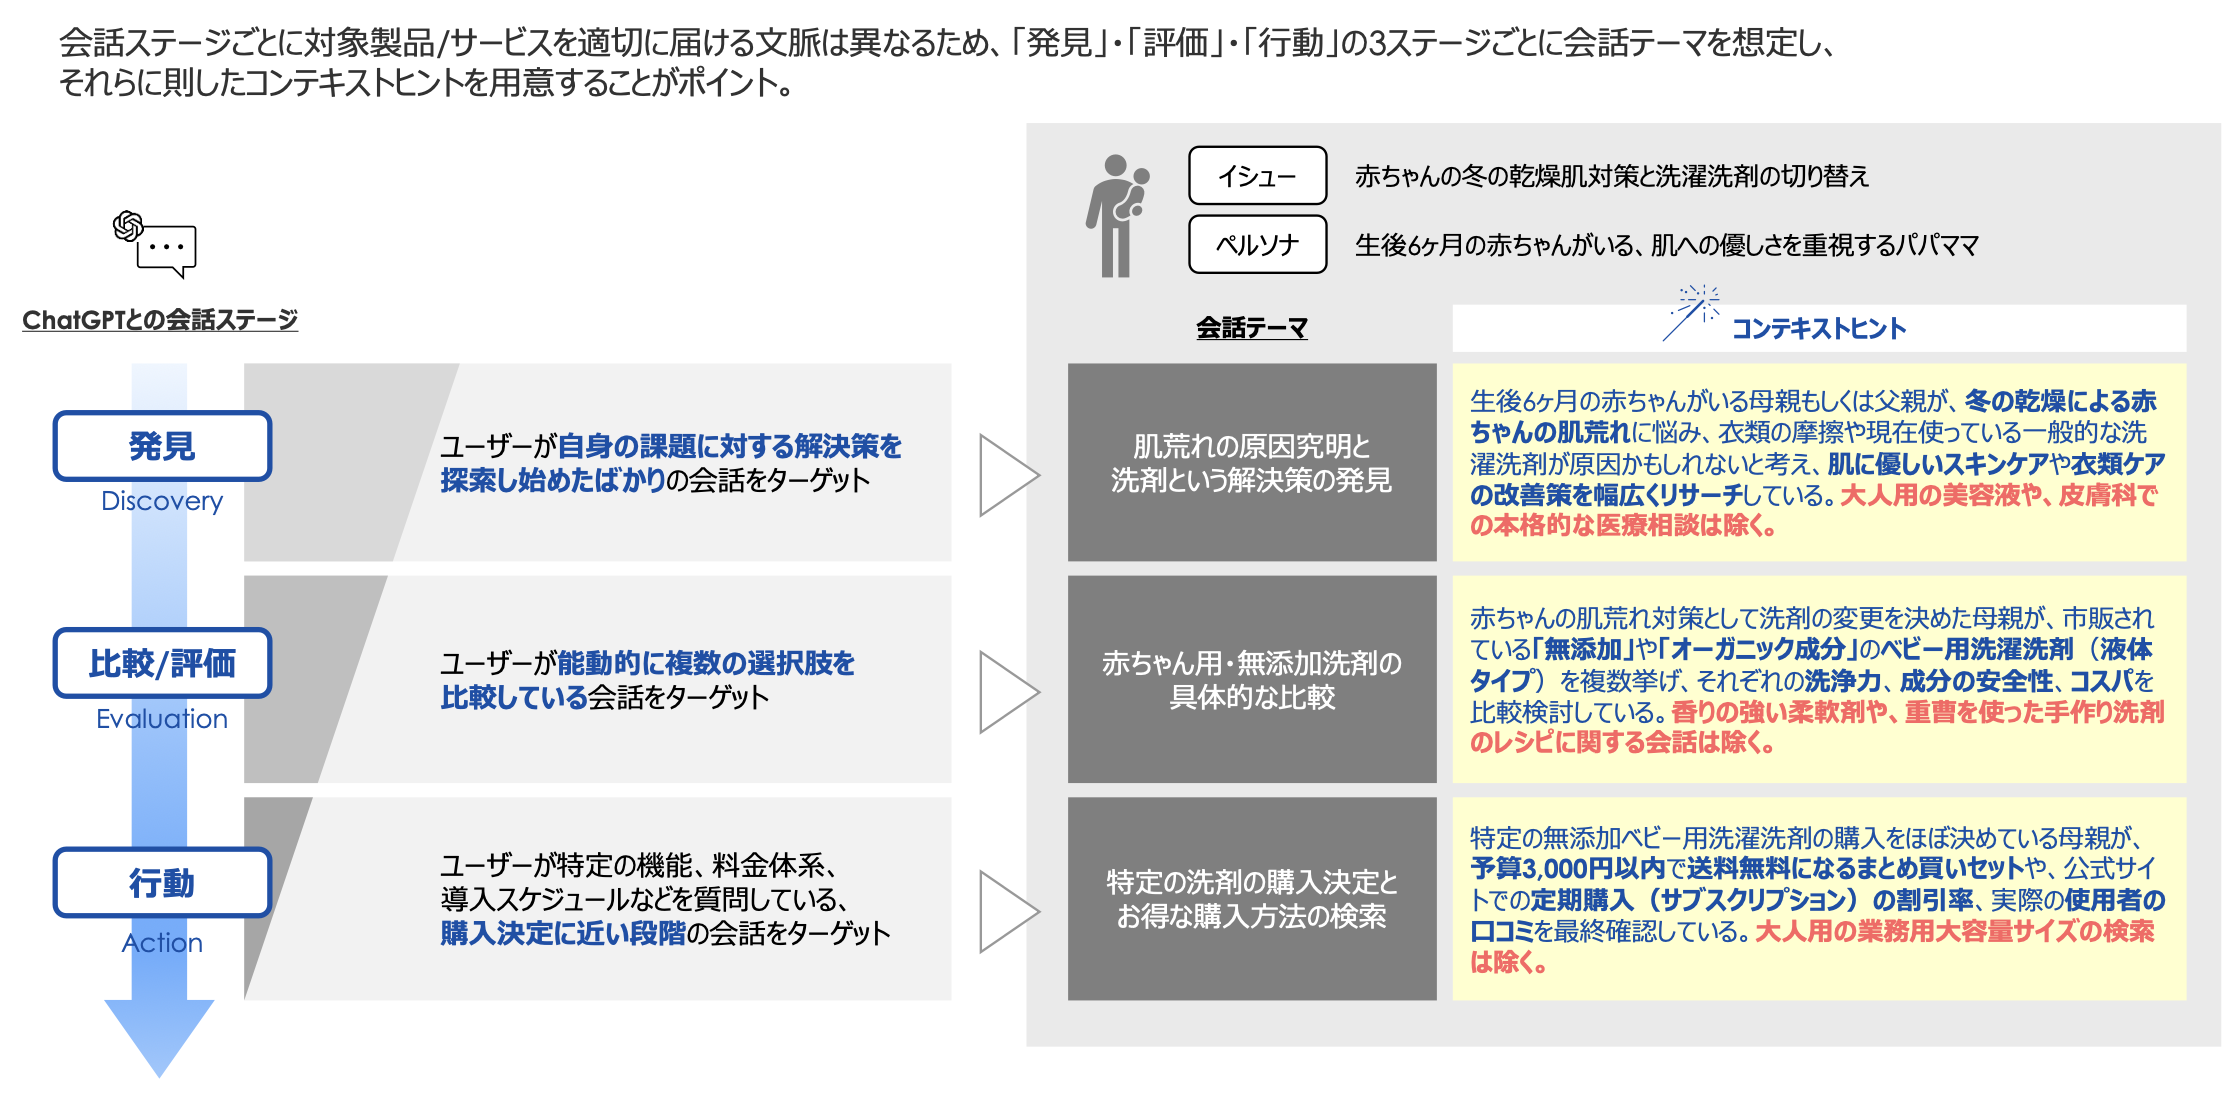
Task: Click the subtitle line starting それらに則した
Action: pyautogui.click(x=426, y=82)
